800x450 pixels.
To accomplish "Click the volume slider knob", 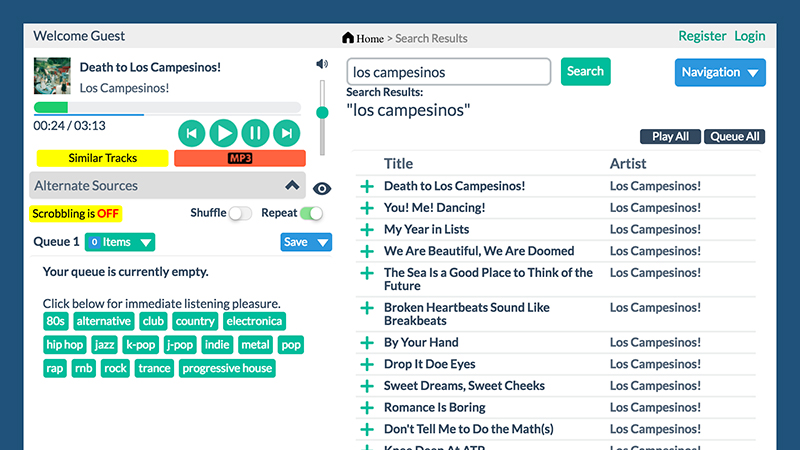I will 322,112.
